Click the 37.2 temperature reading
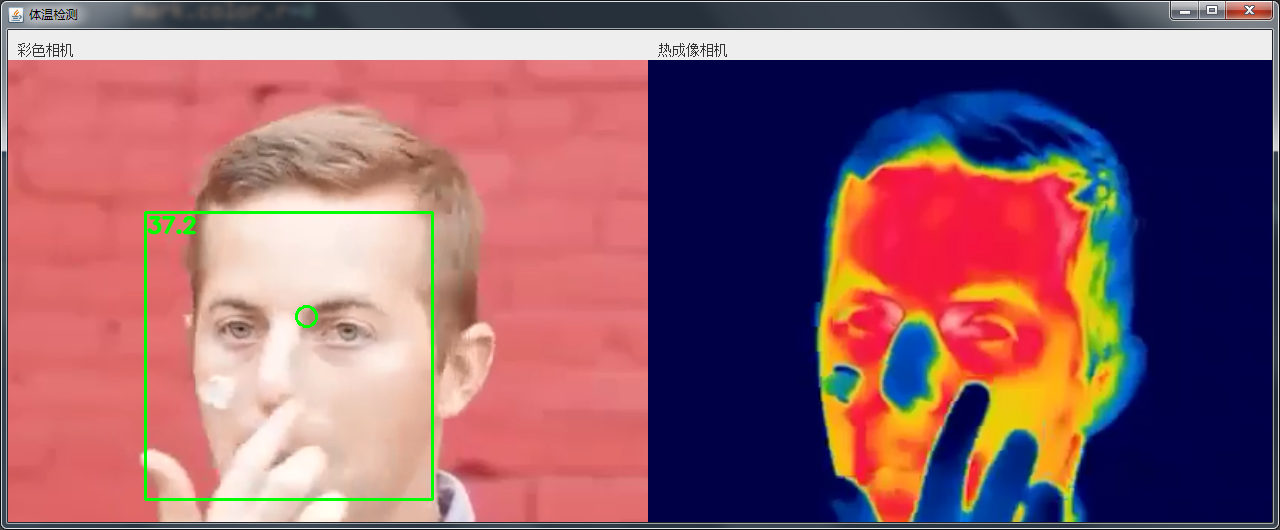 click(171, 226)
